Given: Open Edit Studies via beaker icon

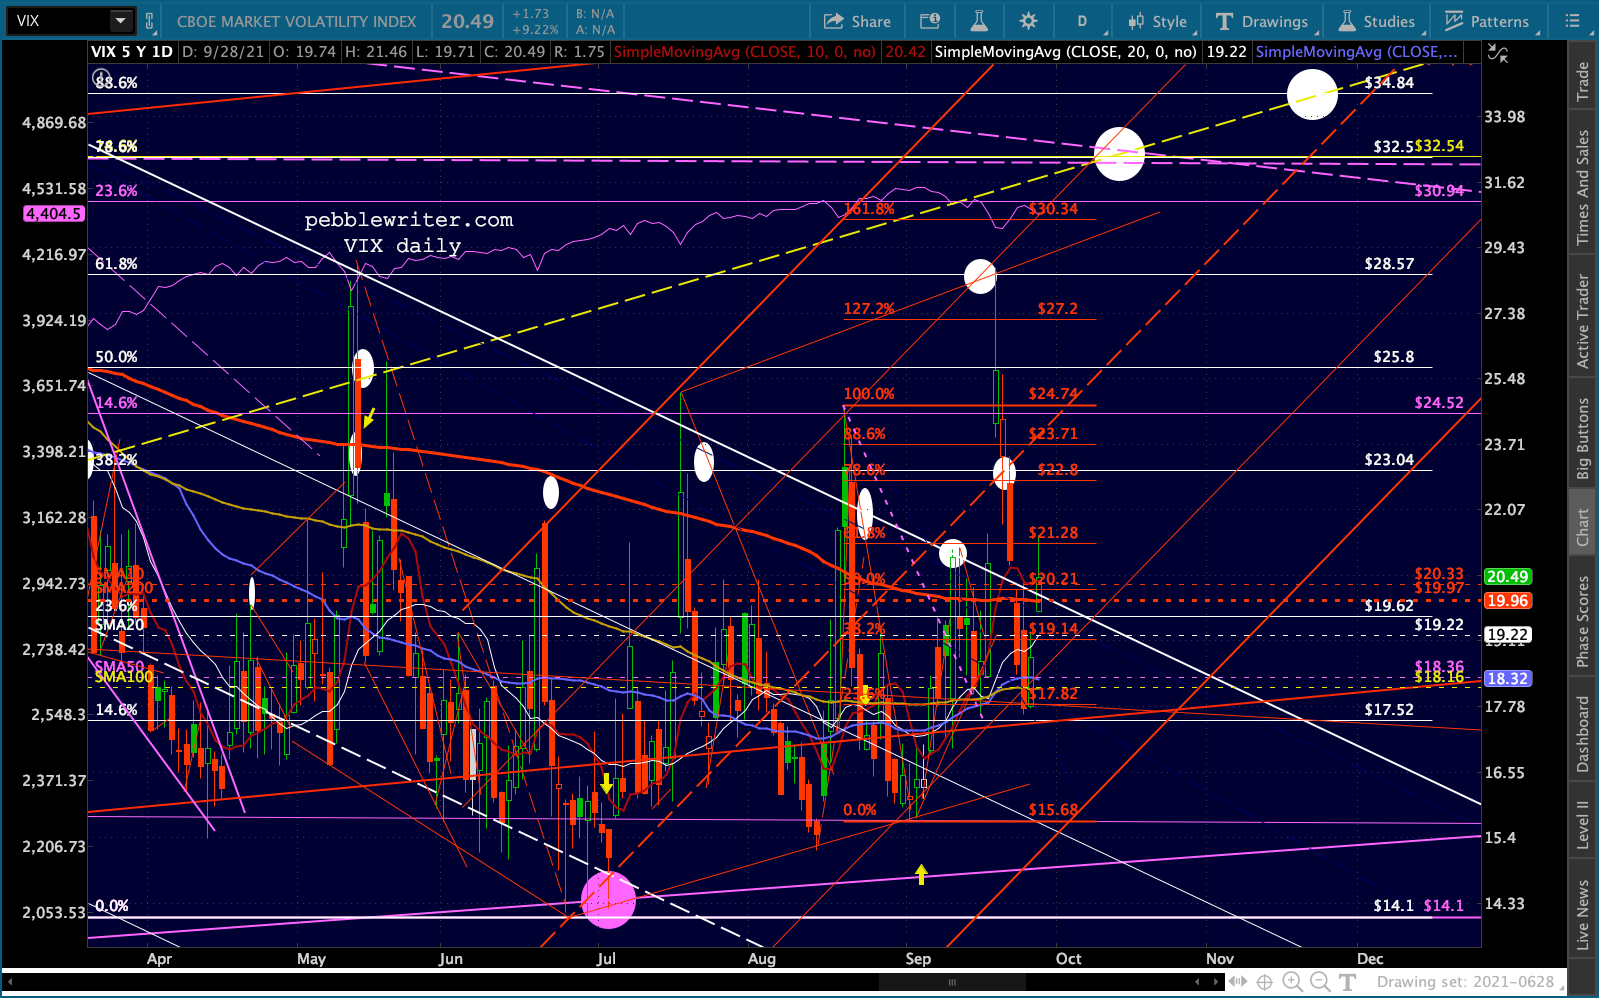Looking at the screenshot, I should 979,21.
